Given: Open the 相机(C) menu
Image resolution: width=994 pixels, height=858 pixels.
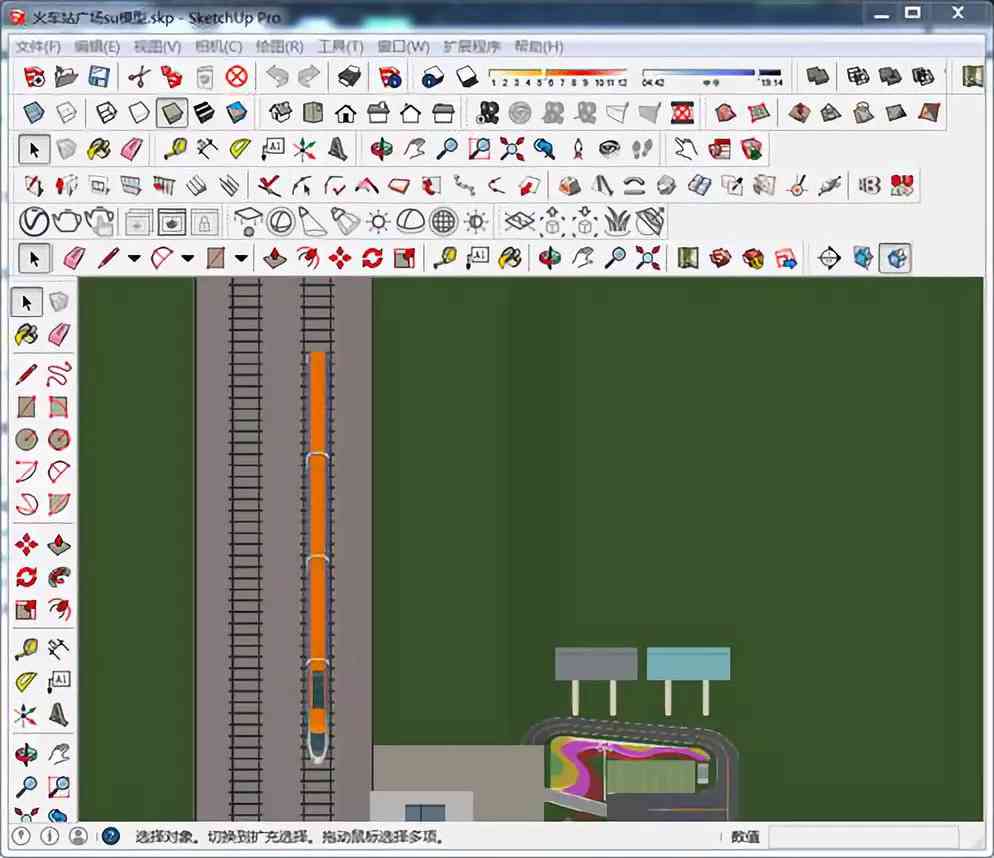Looking at the screenshot, I should (219, 47).
